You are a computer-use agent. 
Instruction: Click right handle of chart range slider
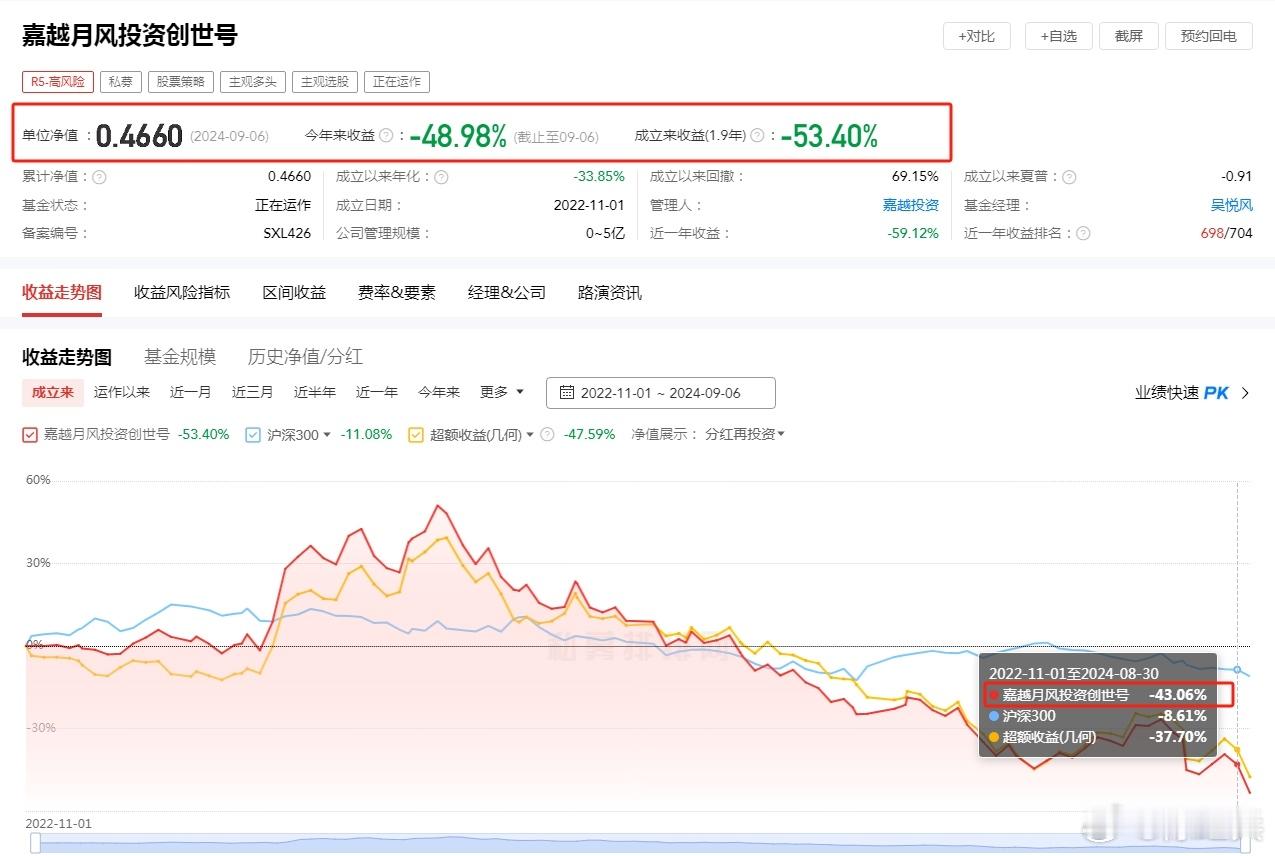coord(1245,844)
